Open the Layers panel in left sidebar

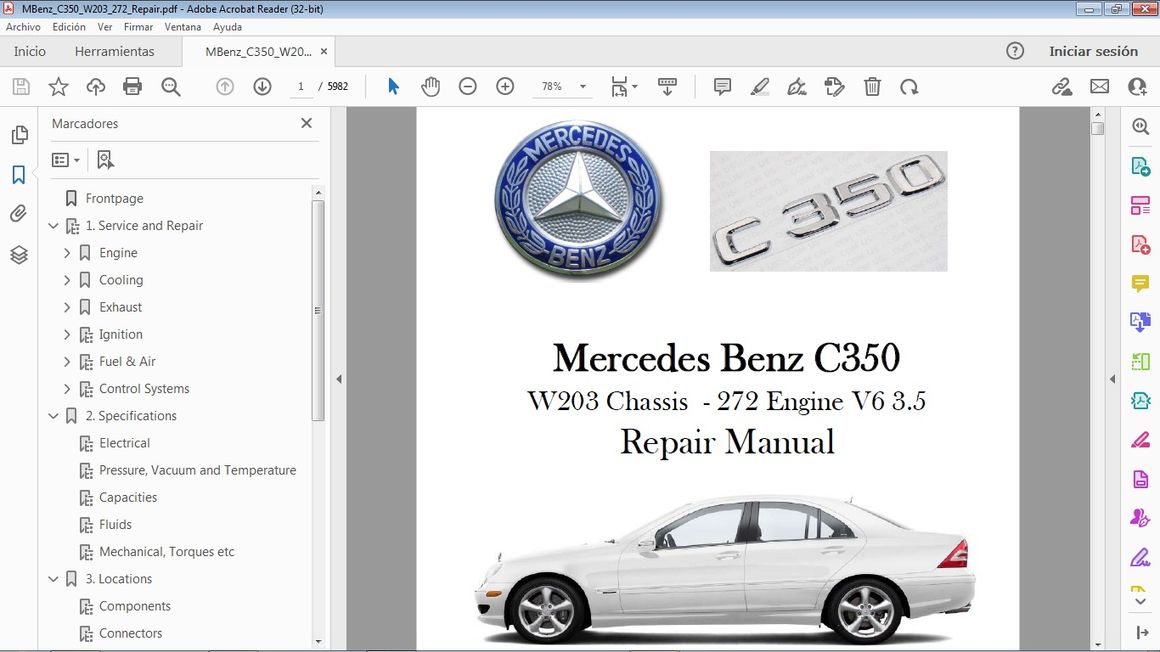coord(18,255)
